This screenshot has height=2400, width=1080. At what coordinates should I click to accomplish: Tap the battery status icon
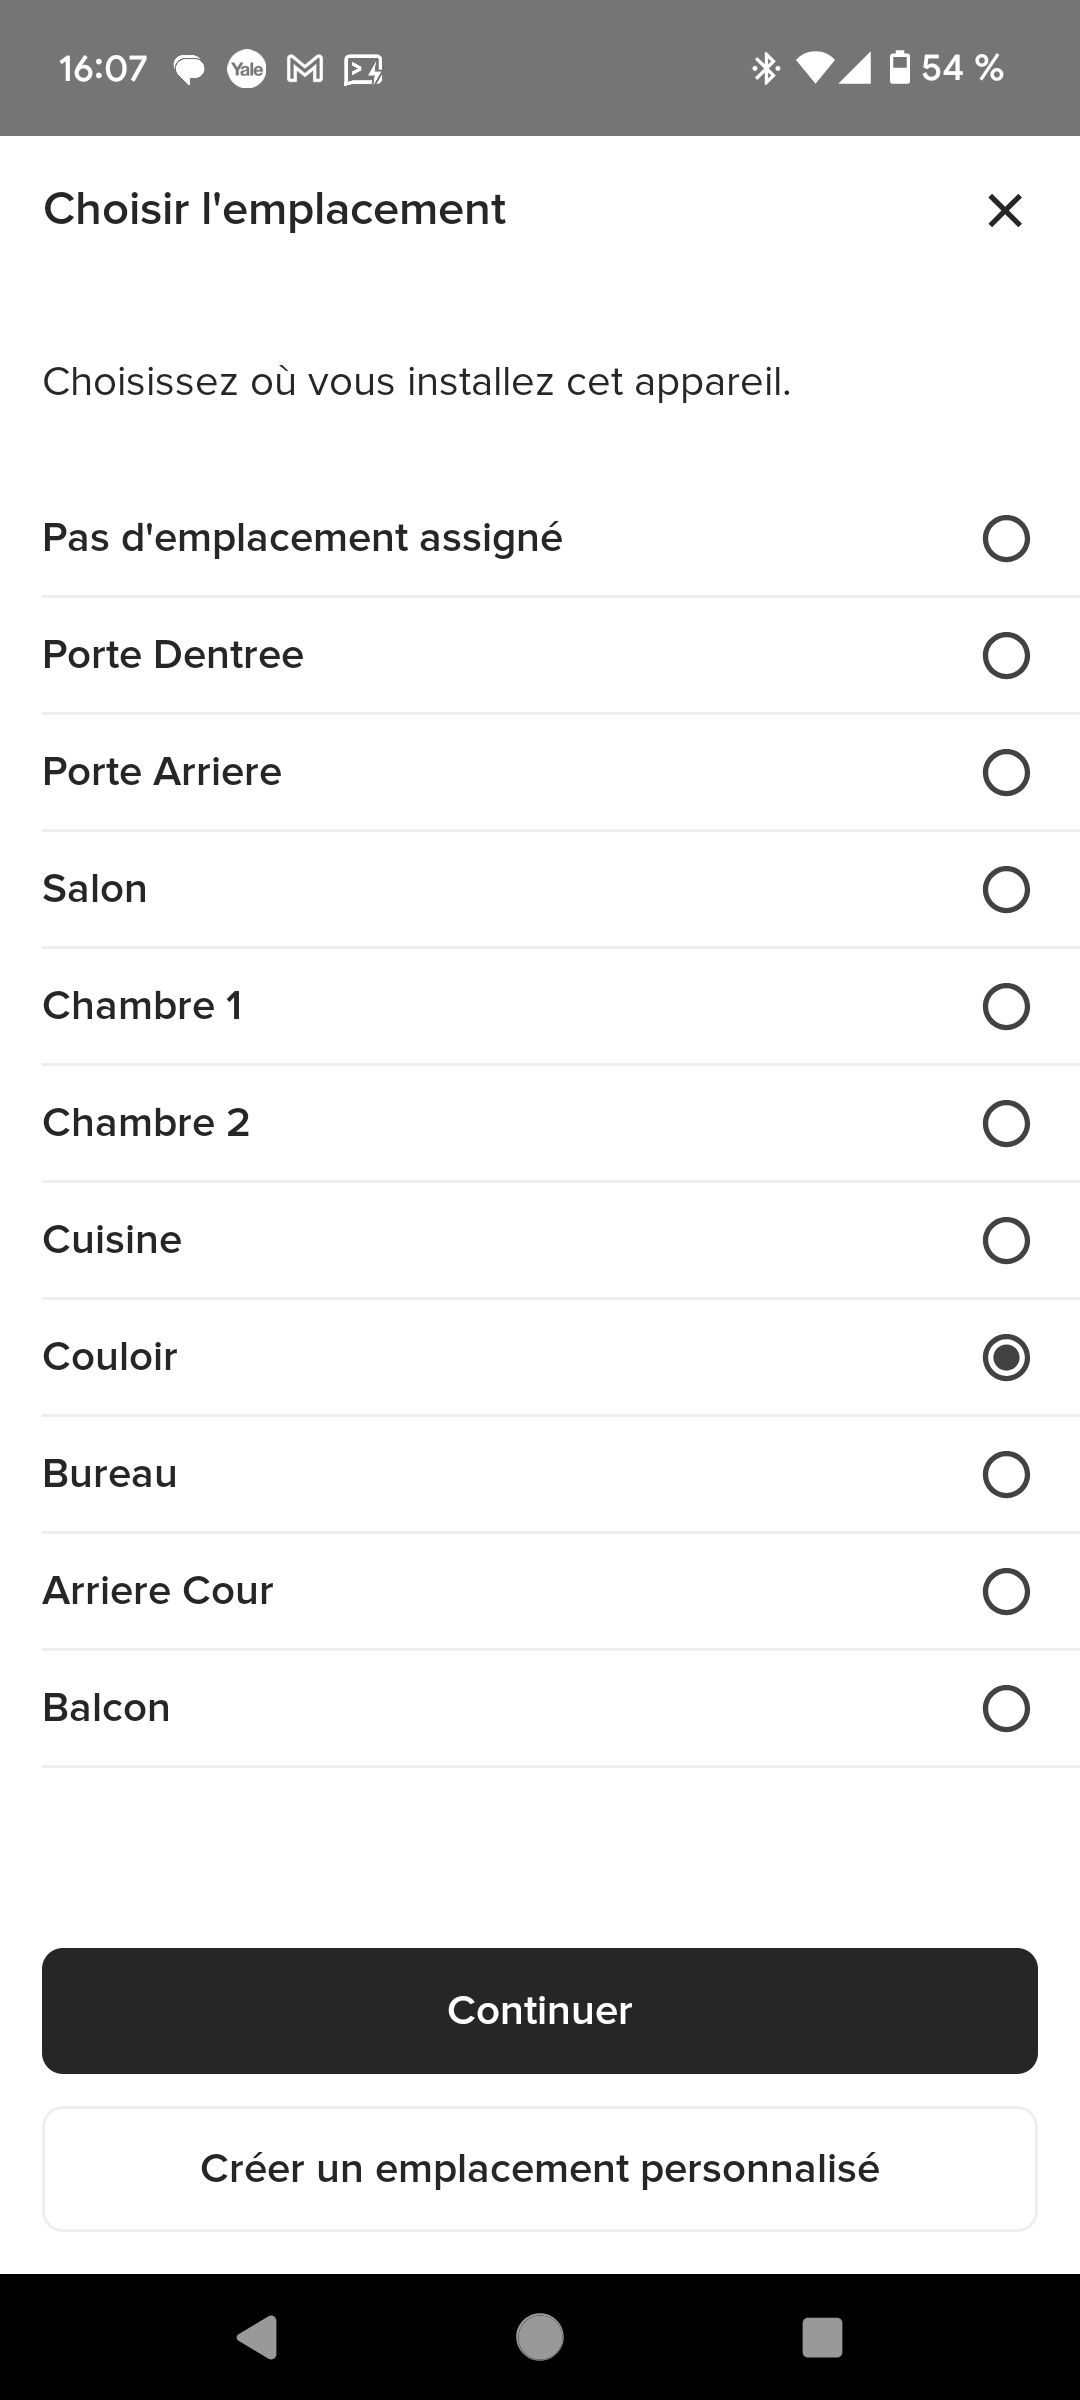click(x=900, y=67)
